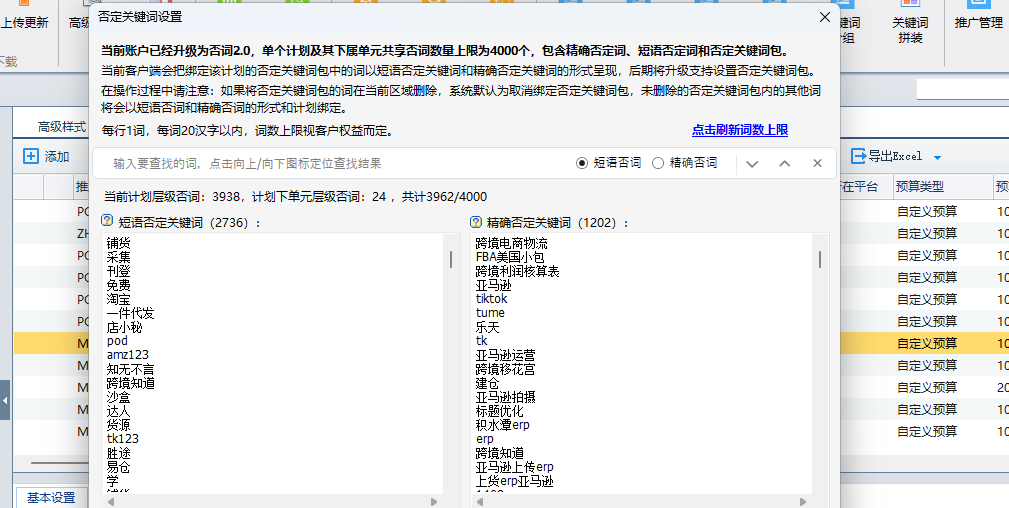Click right arrow of 精确 list horizontal scrollbar
Viewport: 1009px width, 508px height.
(x=803, y=502)
